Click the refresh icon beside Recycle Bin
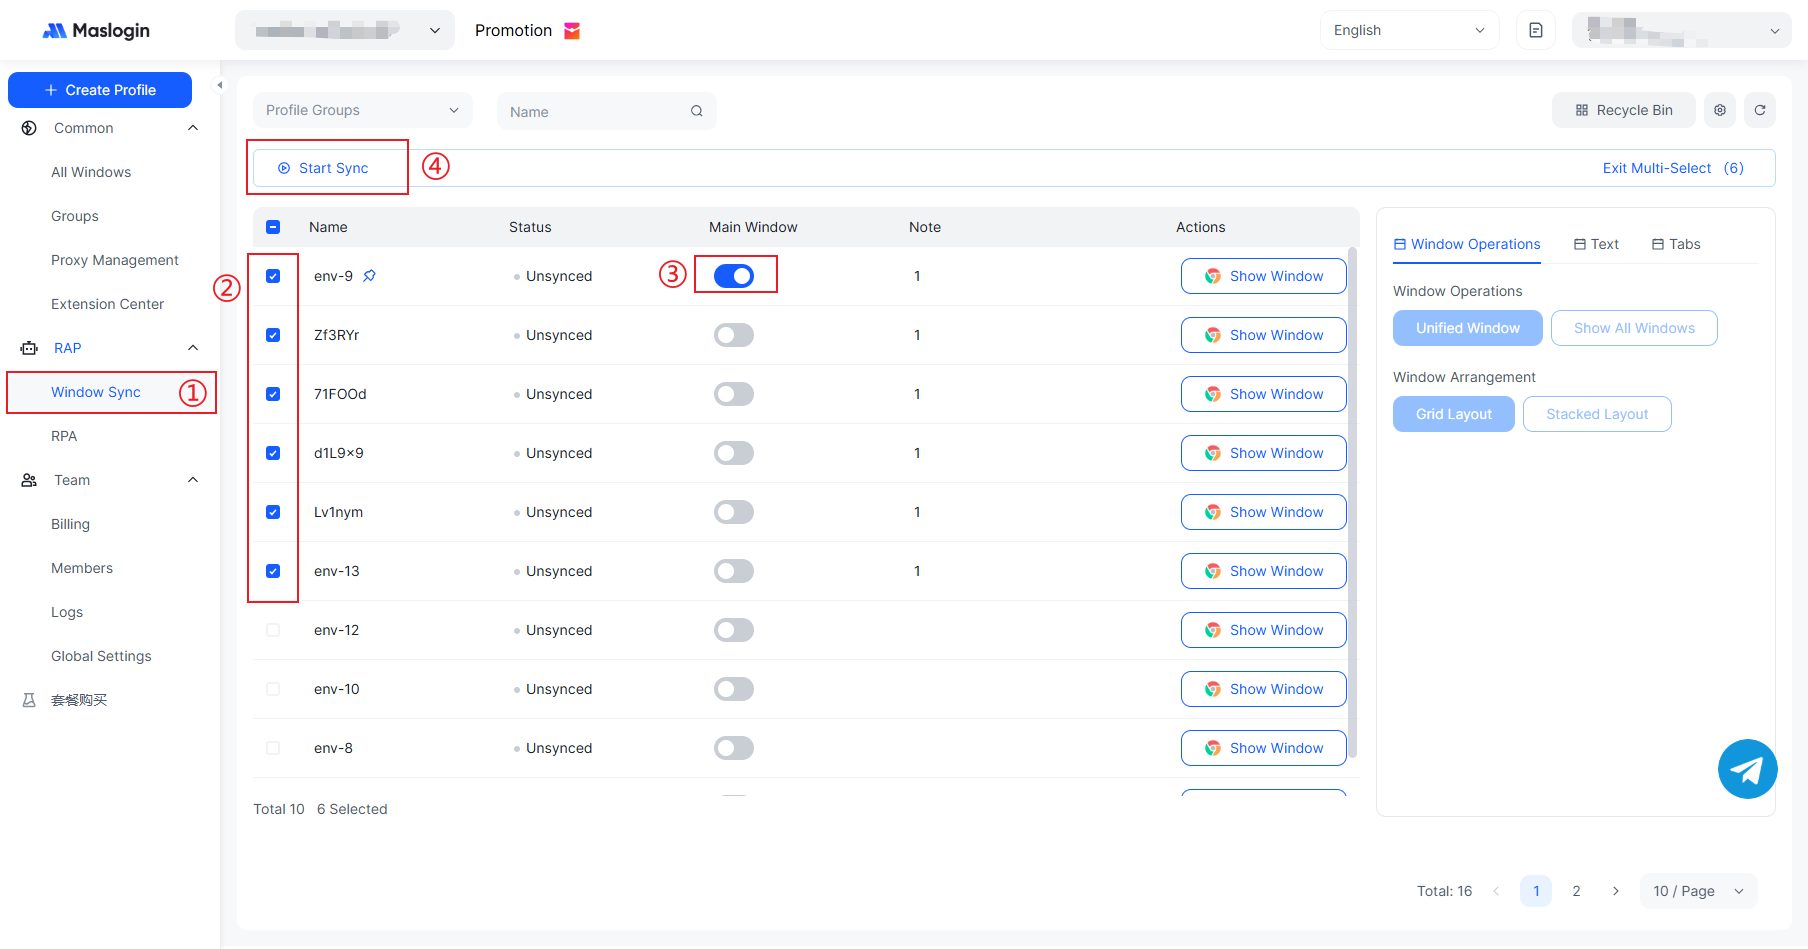The image size is (1808, 949). [1759, 110]
